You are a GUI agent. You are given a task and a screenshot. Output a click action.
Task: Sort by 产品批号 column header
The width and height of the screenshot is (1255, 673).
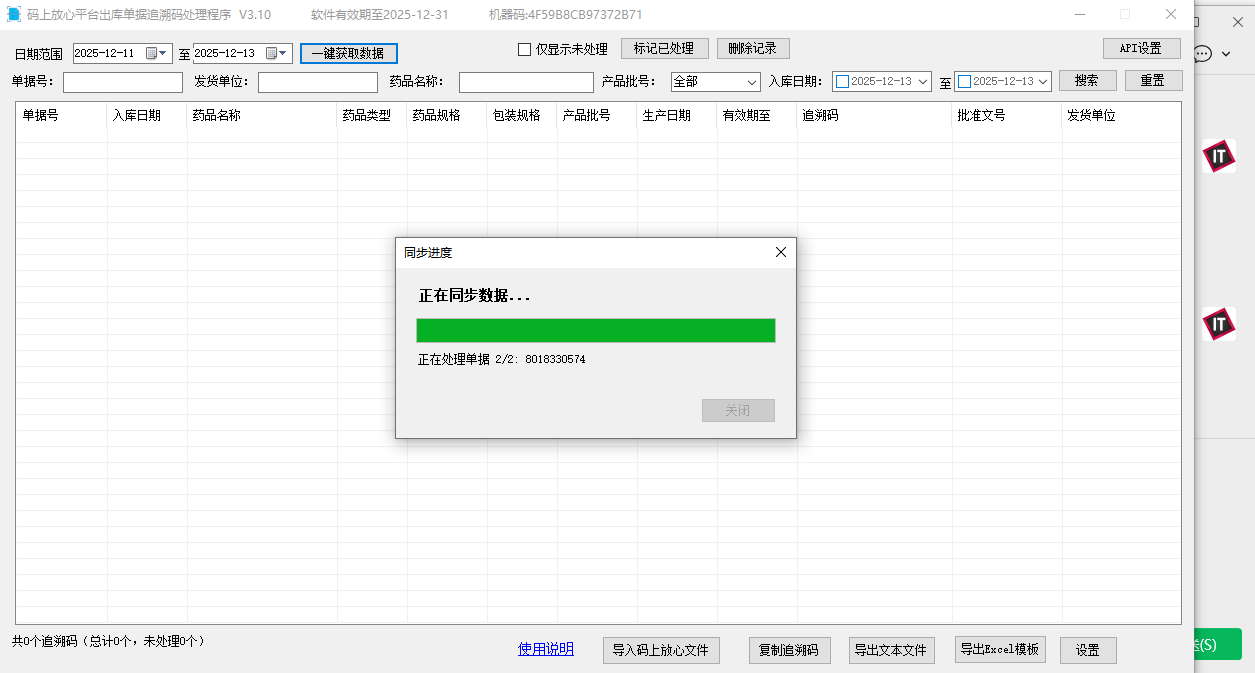coord(597,116)
